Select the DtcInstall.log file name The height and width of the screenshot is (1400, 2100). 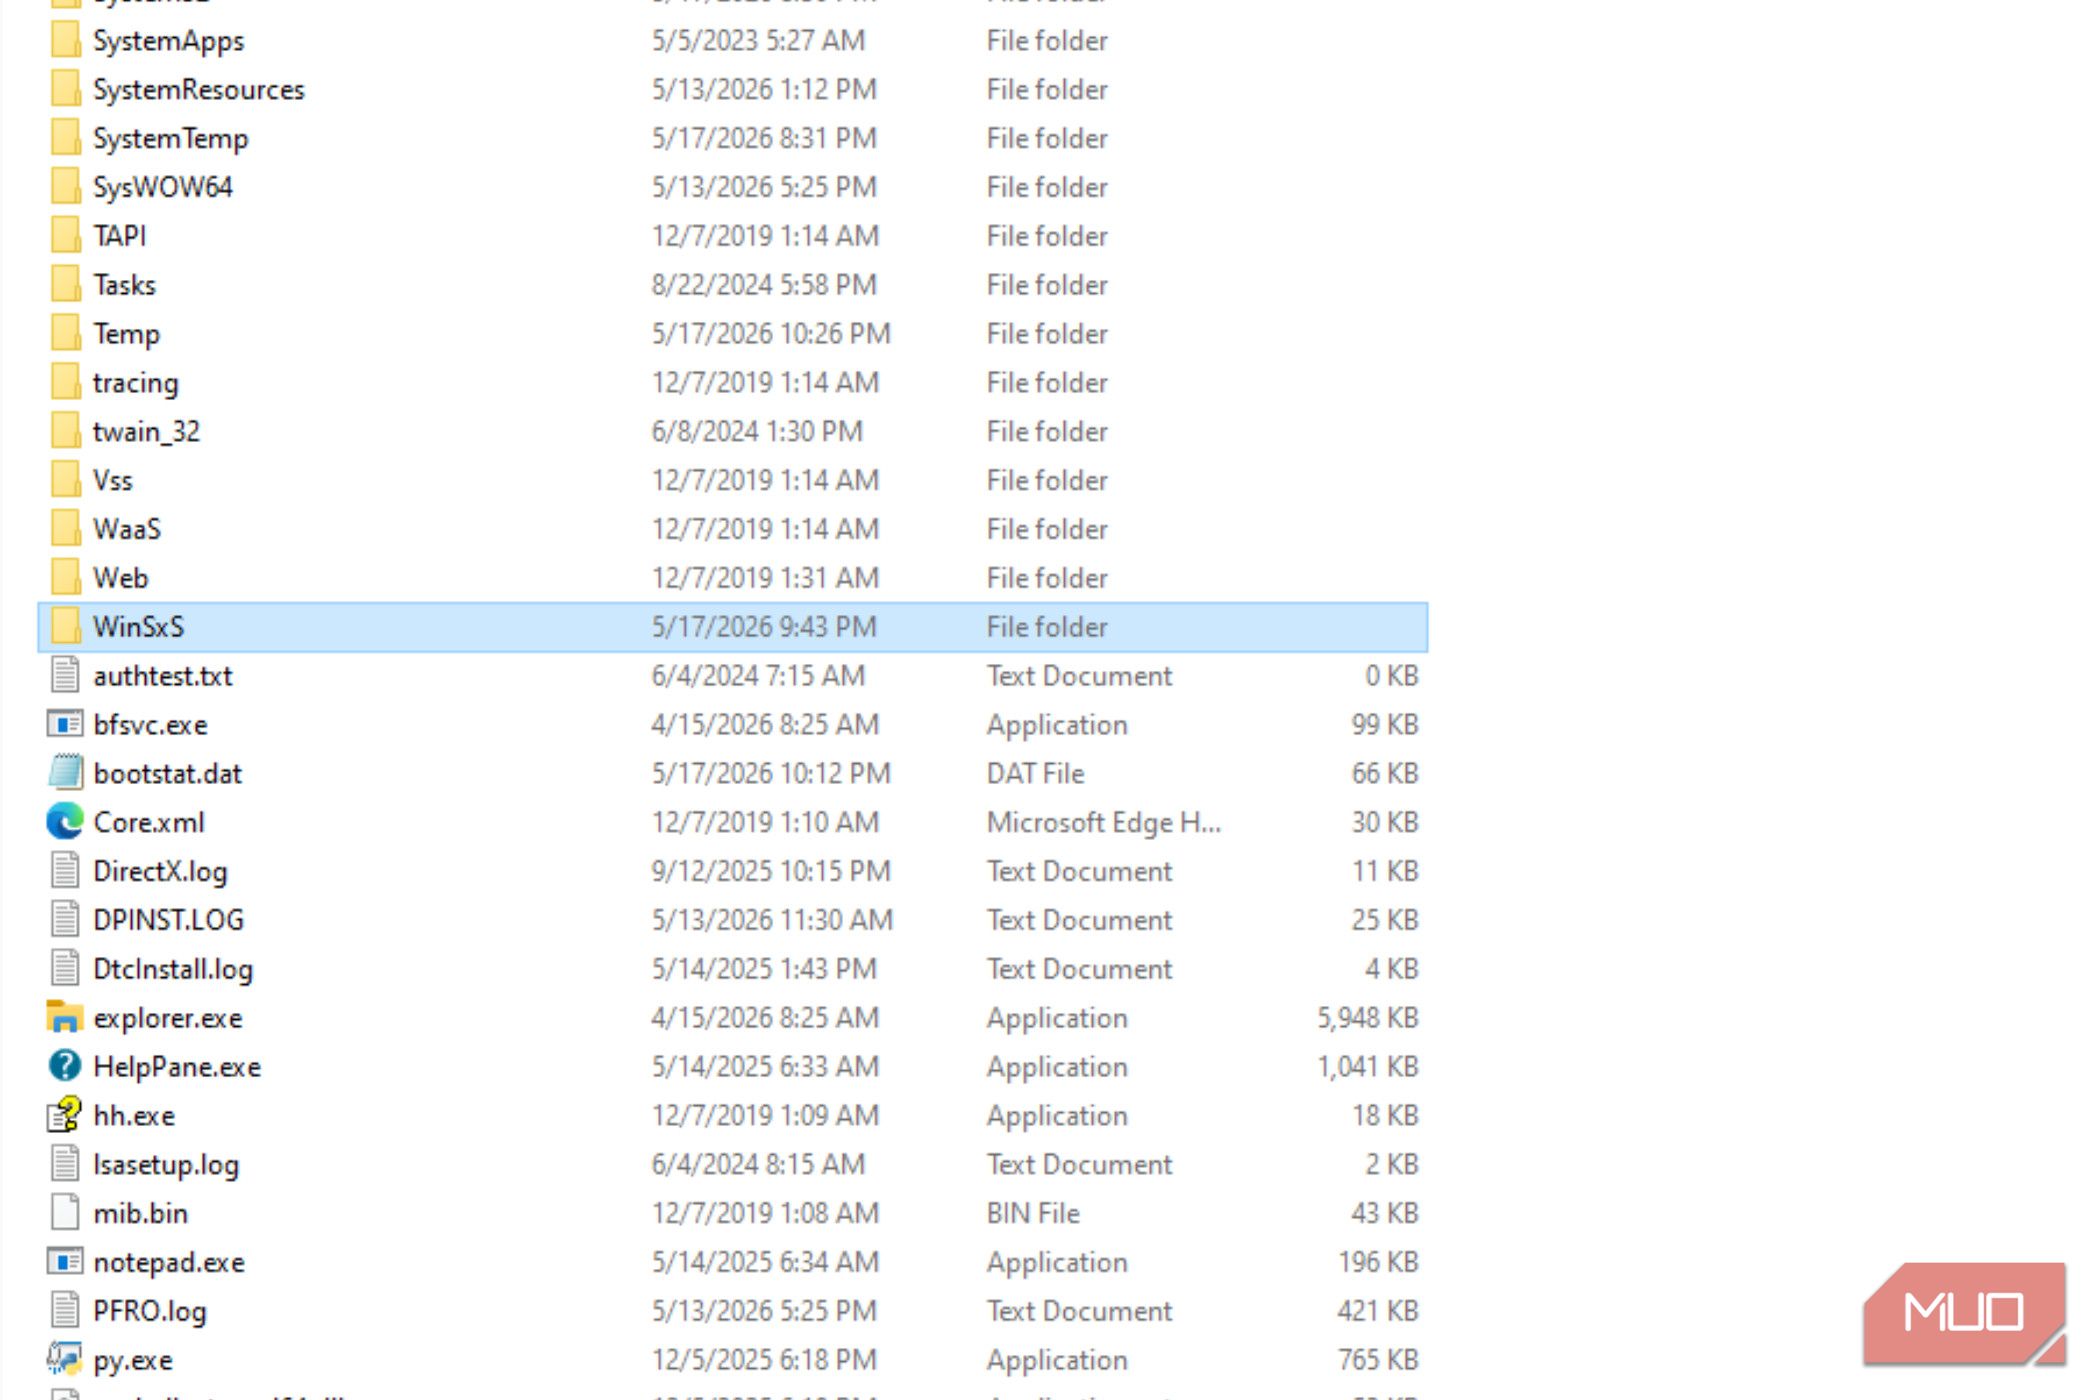[x=173, y=969]
